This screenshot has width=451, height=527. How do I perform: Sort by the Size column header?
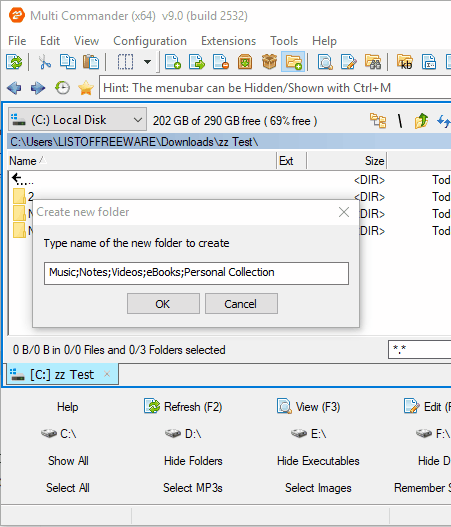[346, 161]
